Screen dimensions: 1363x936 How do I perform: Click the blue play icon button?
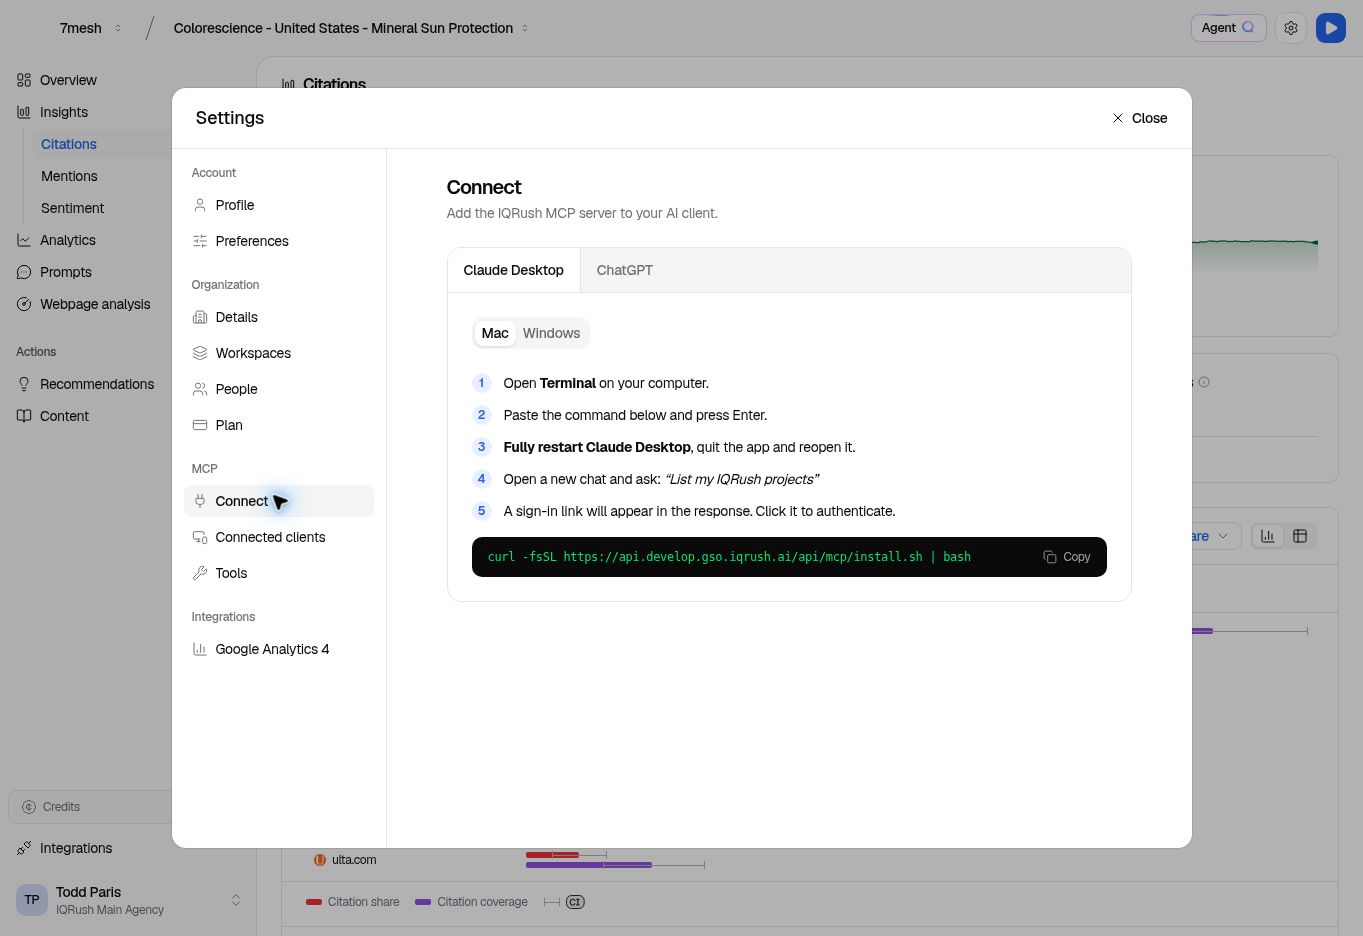point(1331,28)
